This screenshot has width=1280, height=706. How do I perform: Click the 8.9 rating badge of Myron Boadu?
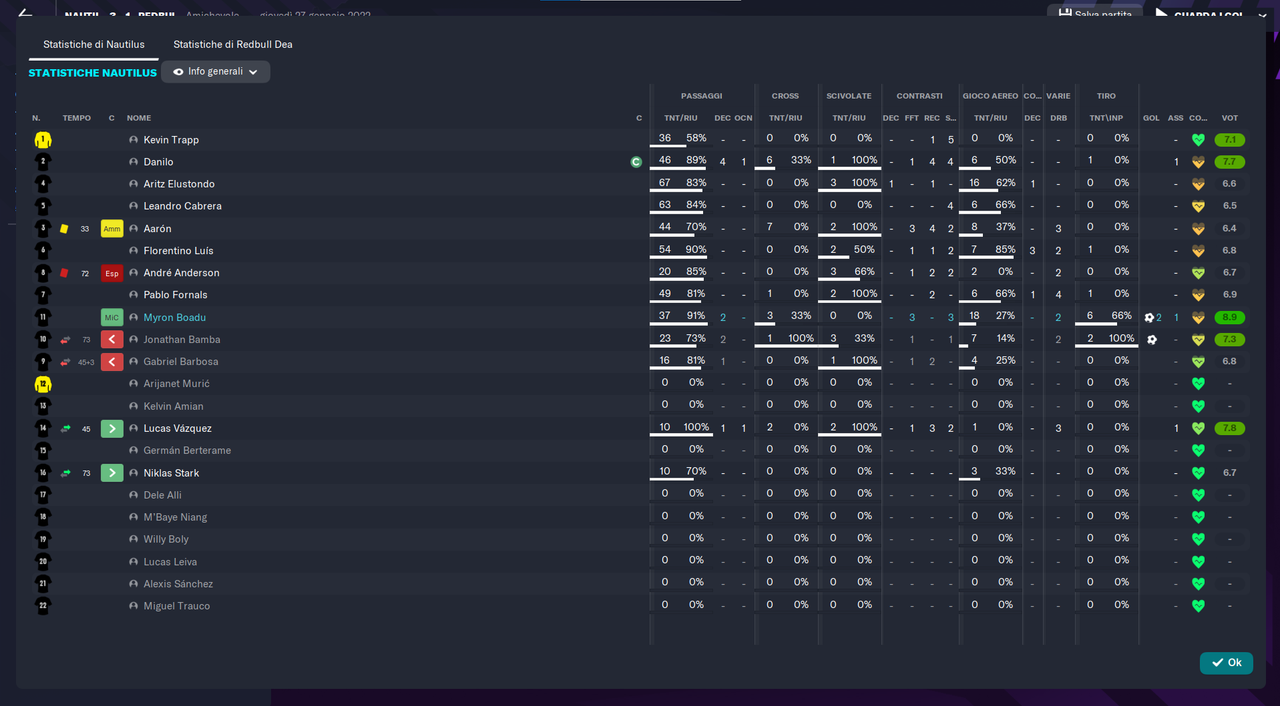point(1230,317)
